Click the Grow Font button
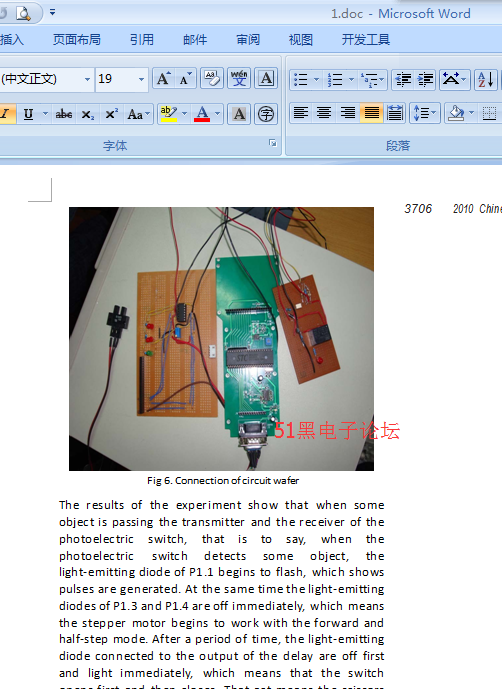The width and height of the screenshot is (502, 689). [x=164, y=79]
